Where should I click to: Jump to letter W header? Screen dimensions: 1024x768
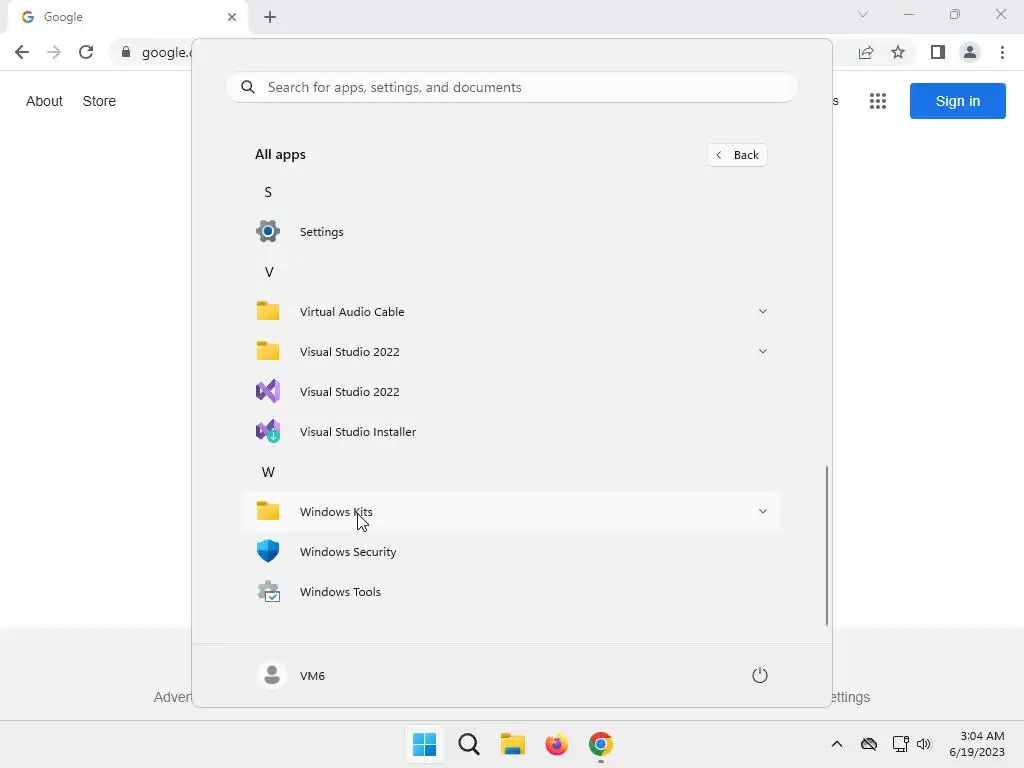[268, 472]
